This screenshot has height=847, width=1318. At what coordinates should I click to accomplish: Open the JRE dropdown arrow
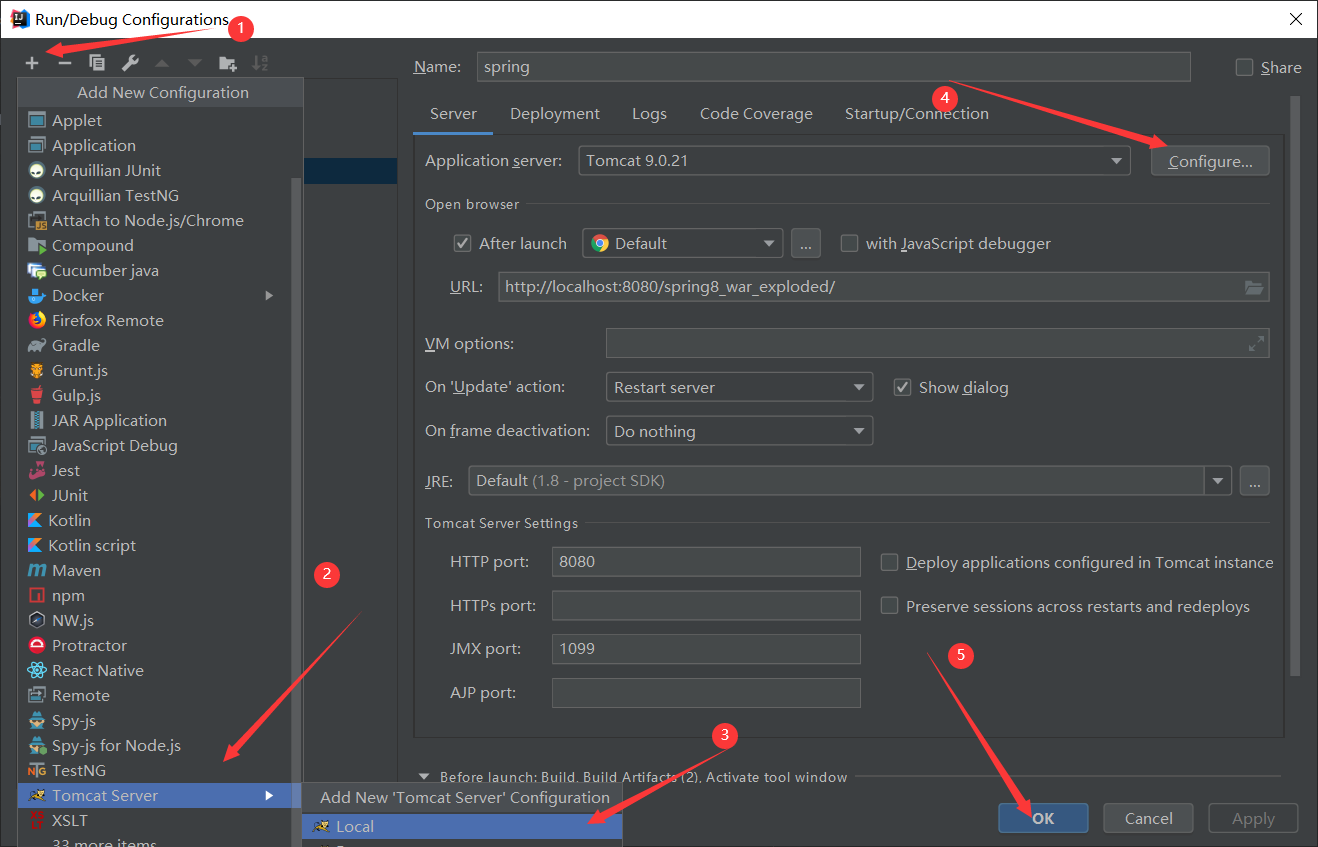pyautogui.click(x=1217, y=481)
